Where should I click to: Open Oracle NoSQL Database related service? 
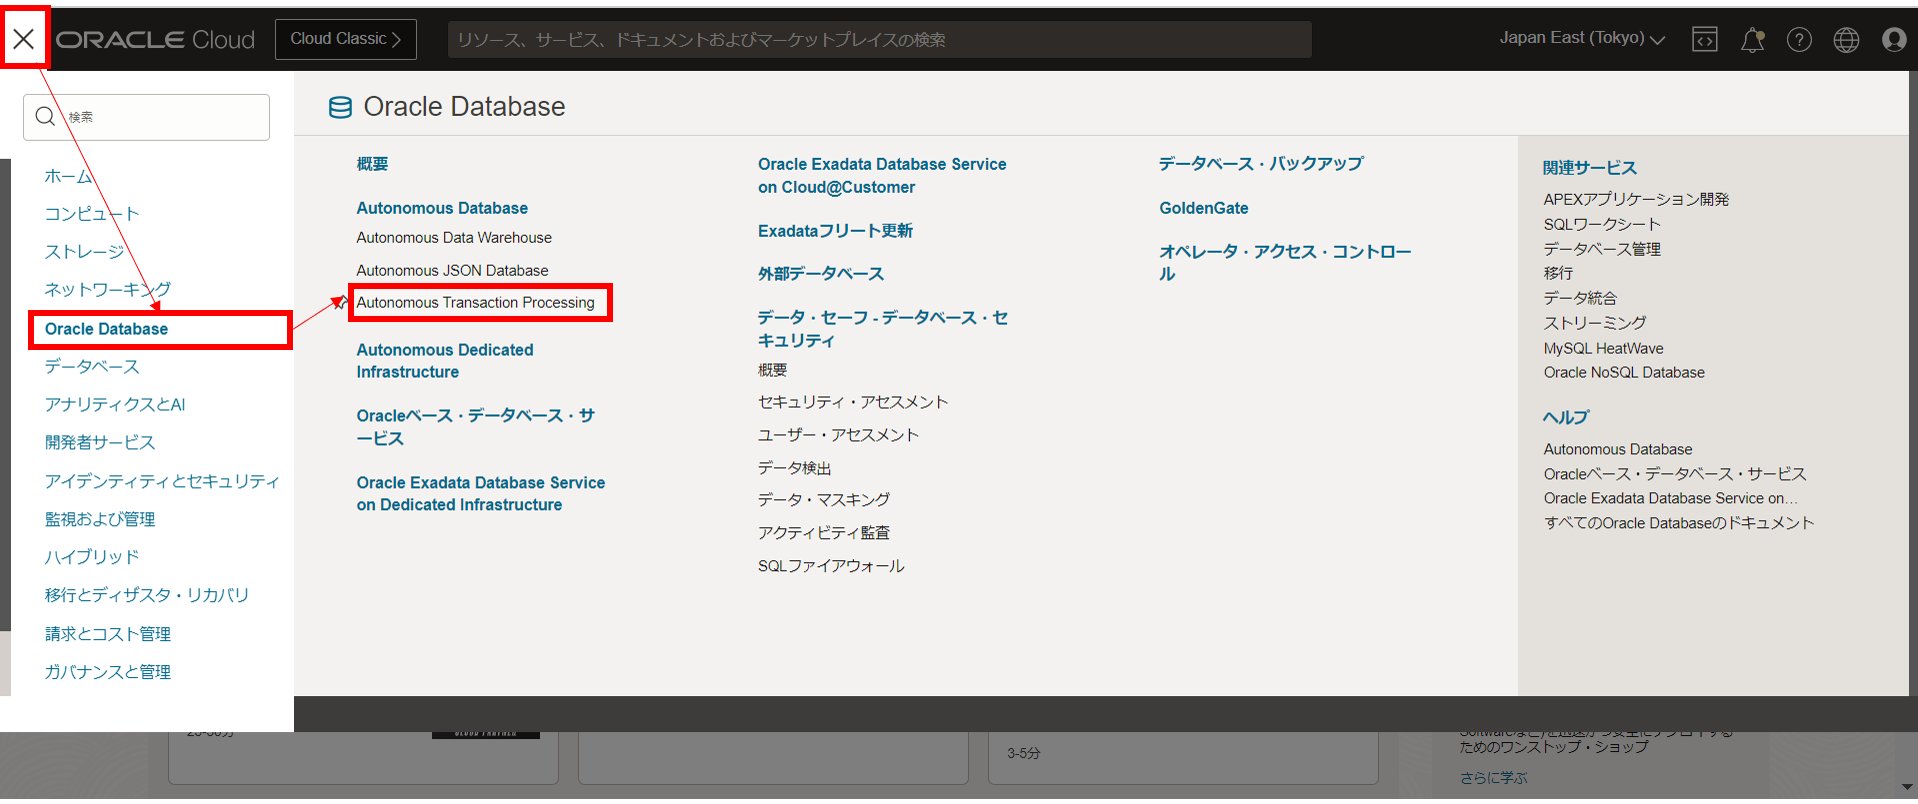(1624, 372)
